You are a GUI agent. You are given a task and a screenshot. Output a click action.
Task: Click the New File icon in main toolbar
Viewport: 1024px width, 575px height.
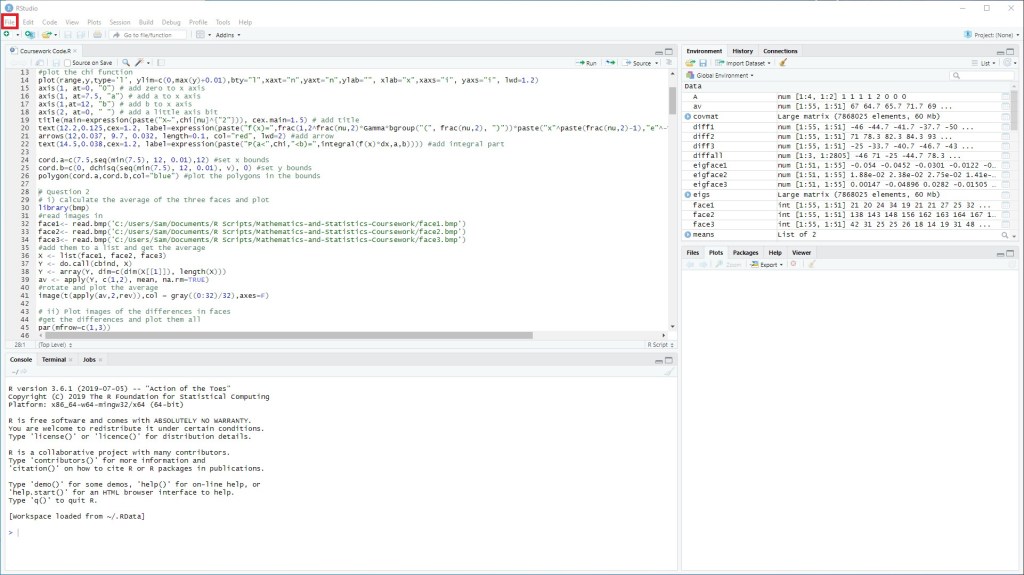6,35
